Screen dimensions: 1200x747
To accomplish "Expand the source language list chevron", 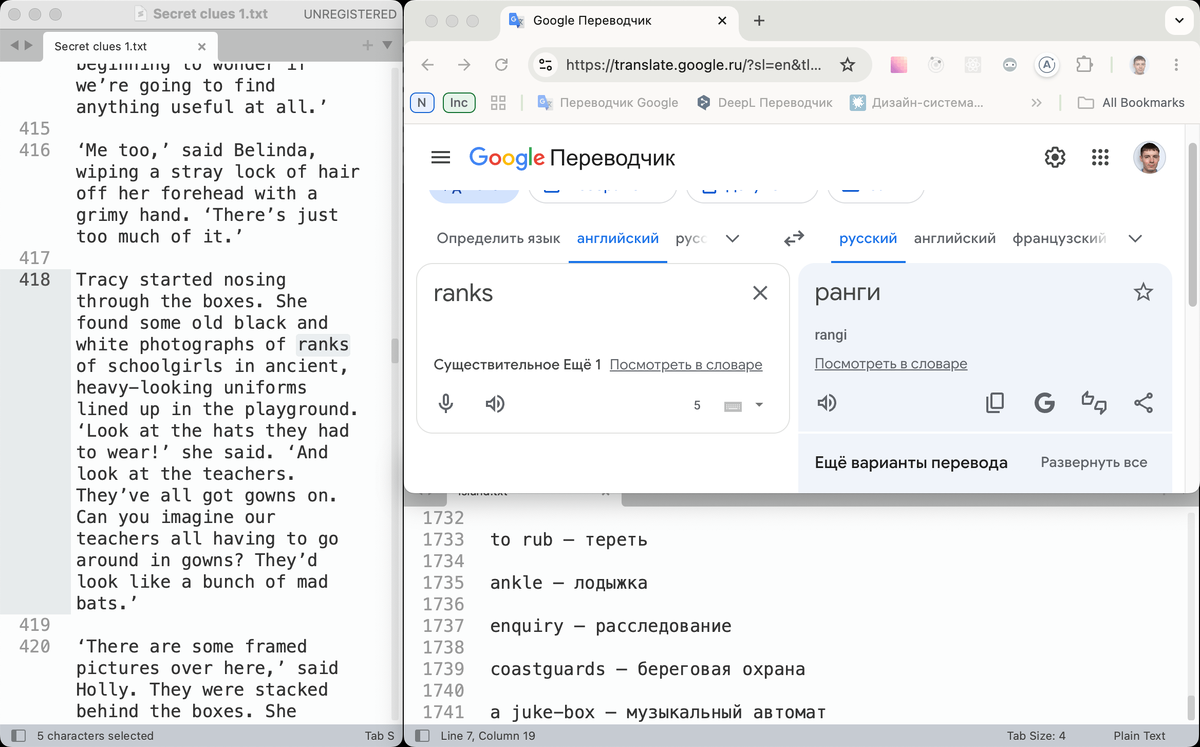I will (x=733, y=239).
